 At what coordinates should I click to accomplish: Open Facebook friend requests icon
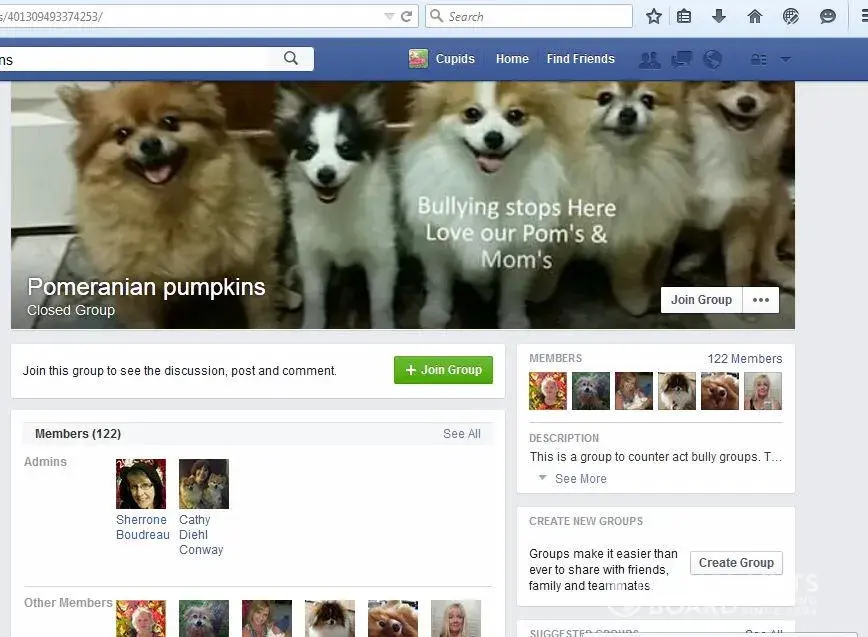[x=649, y=59]
